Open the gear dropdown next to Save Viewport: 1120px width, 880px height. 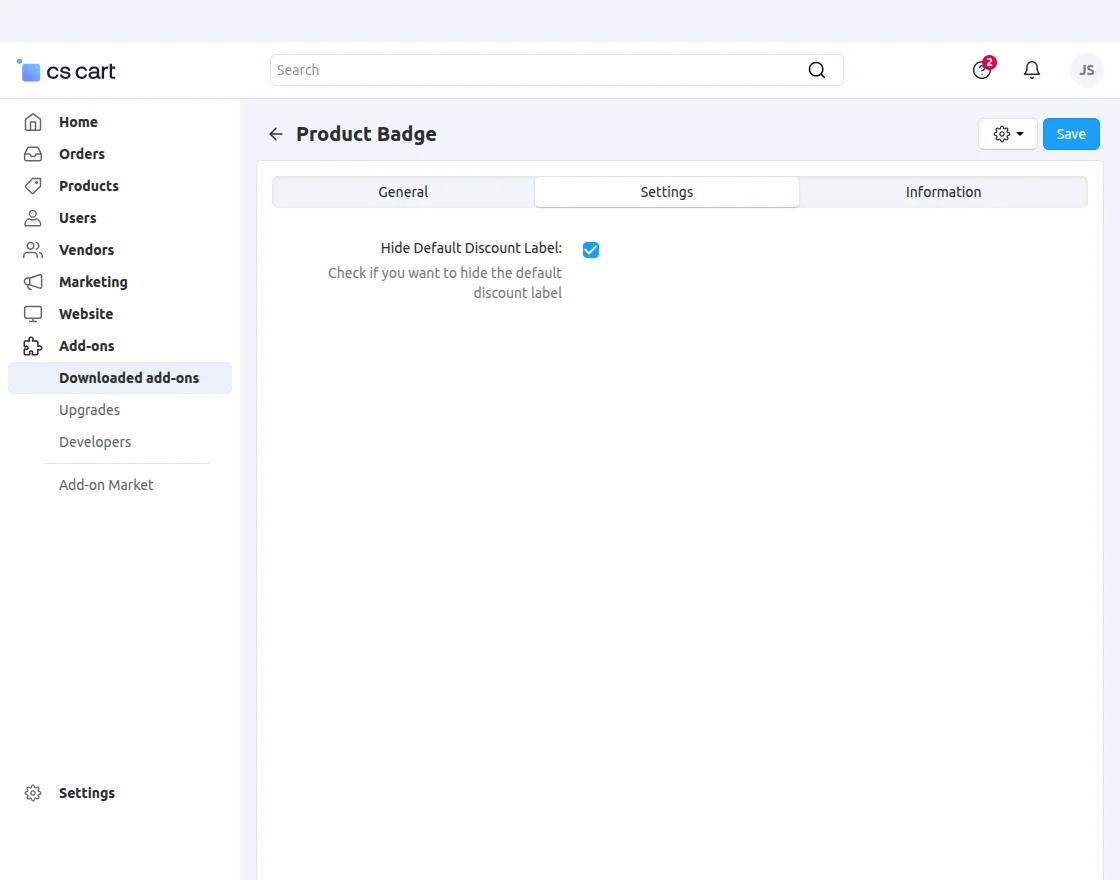click(x=1008, y=134)
